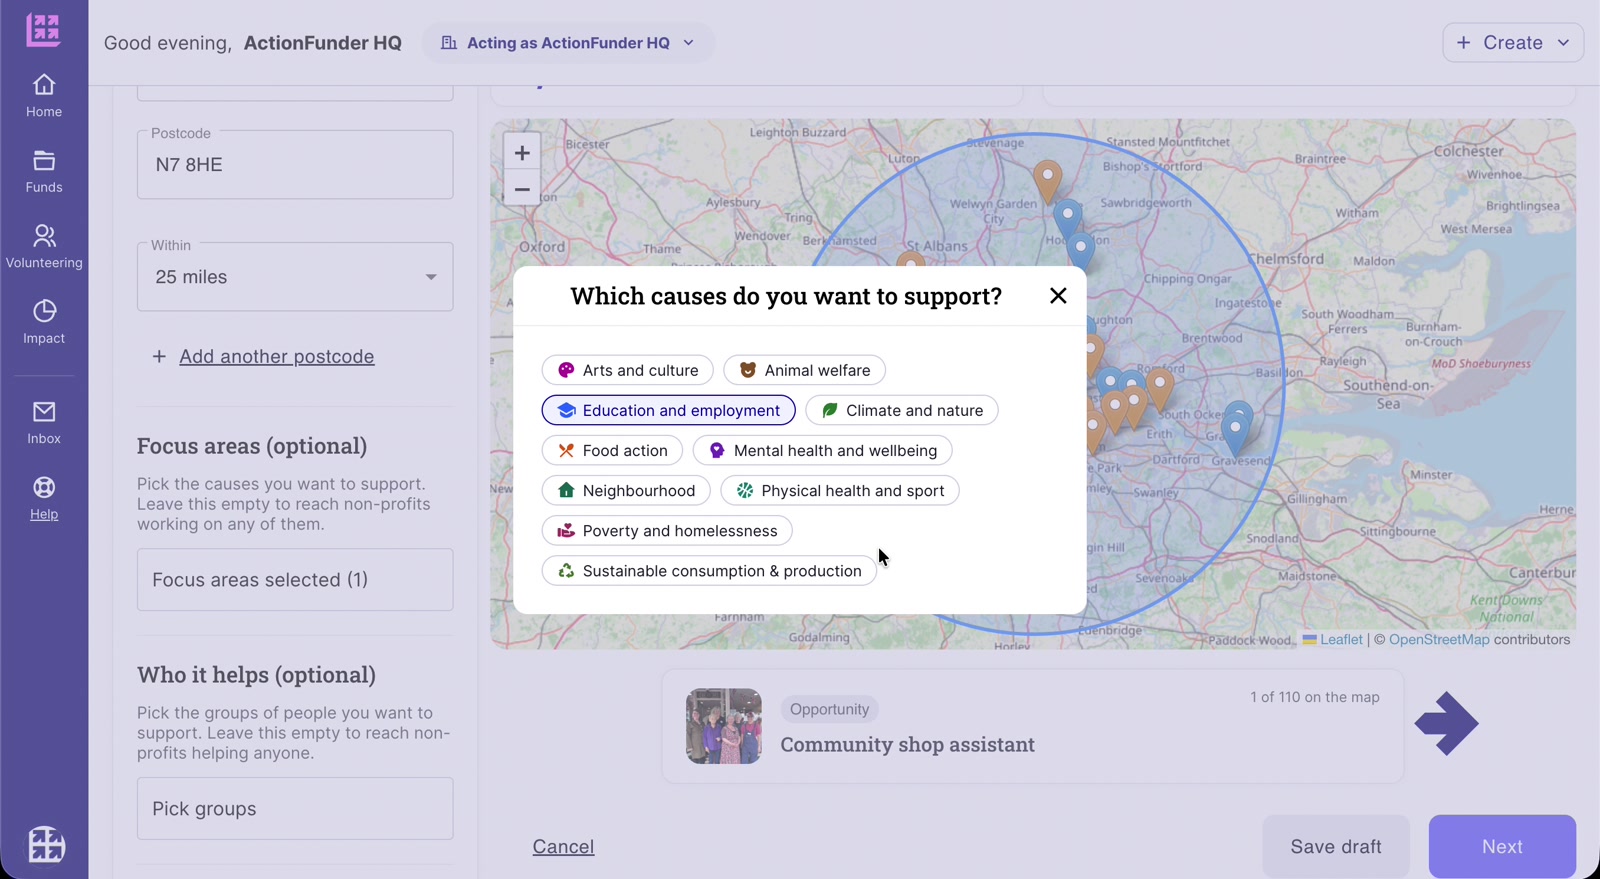This screenshot has height=879, width=1600.
Task: Expand the Acting as ActionFunder HQ switcher
Action: (568, 43)
